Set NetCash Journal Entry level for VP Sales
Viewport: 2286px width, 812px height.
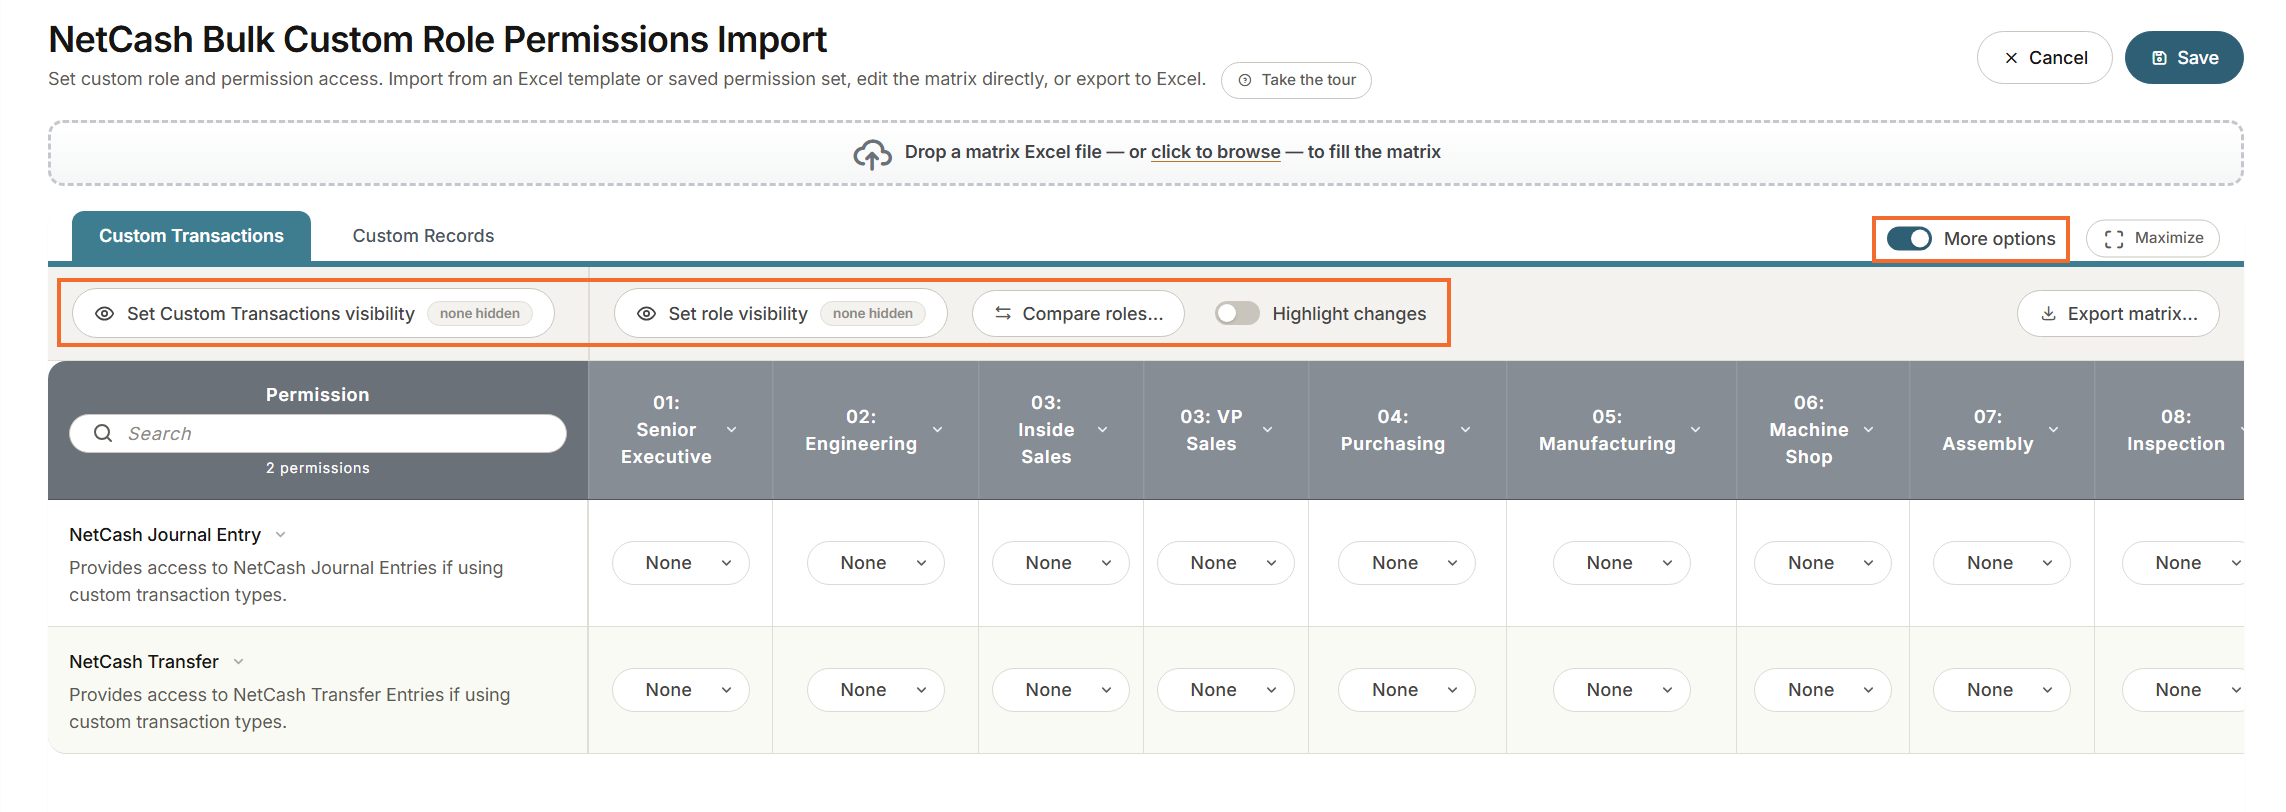pos(1226,563)
